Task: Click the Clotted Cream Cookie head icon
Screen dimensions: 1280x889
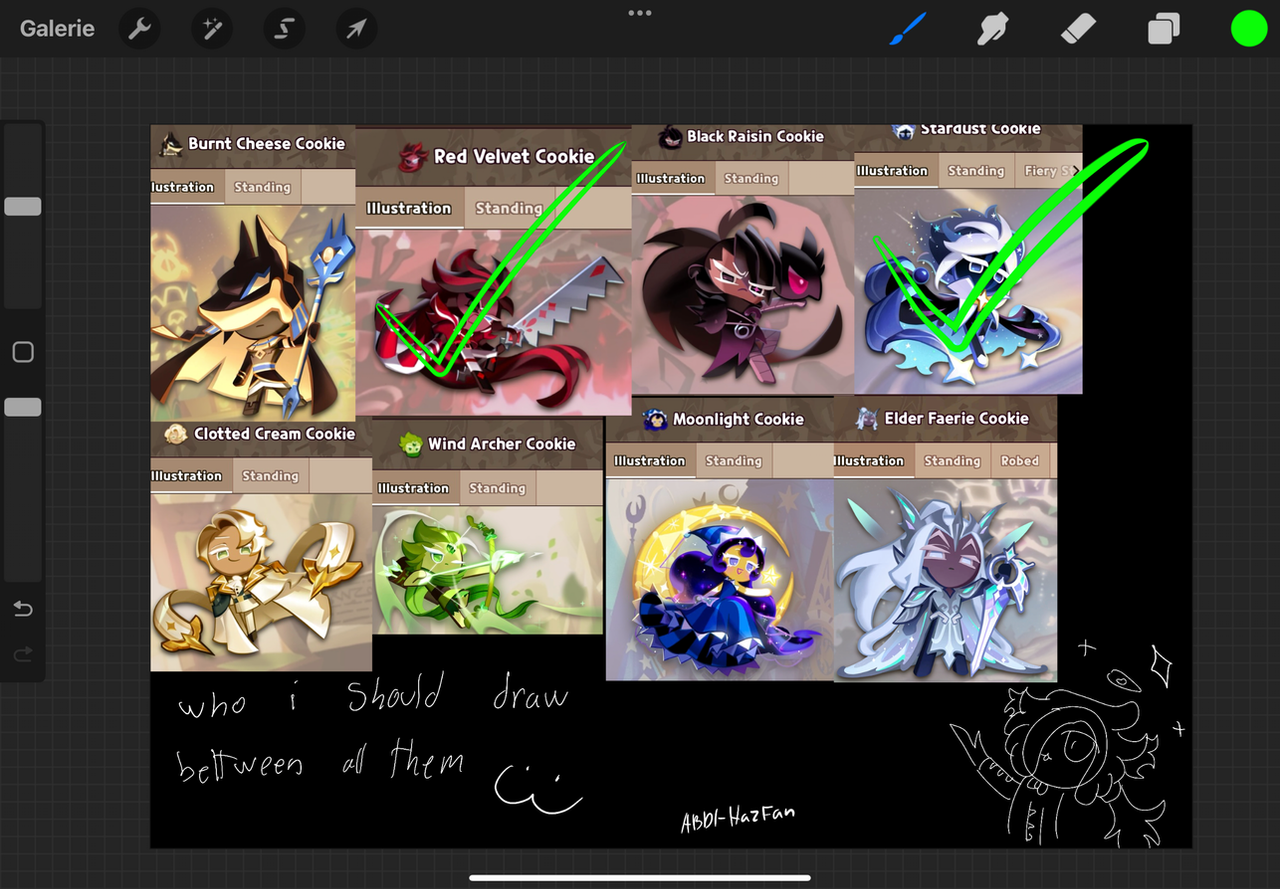Action: (x=176, y=434)
